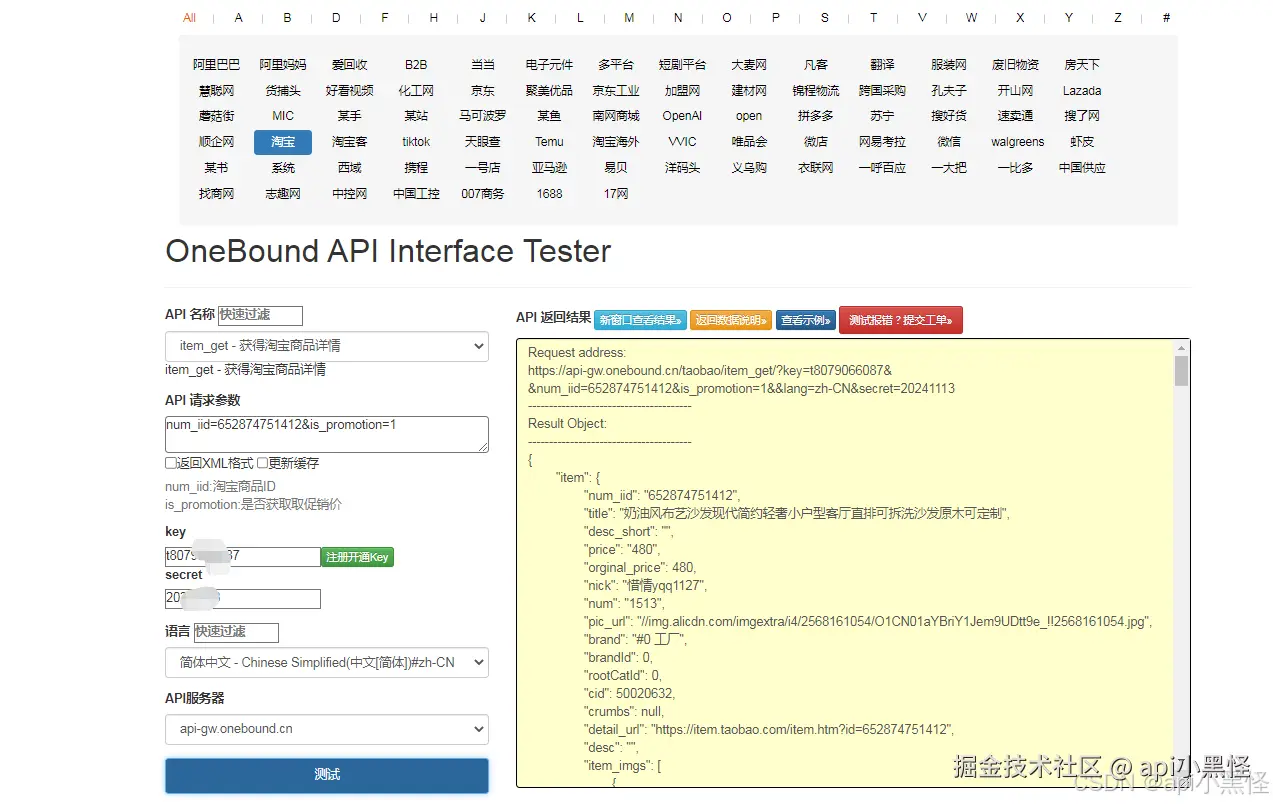Filter platforms by letter "J"
The height and width of the screenshot is (804, 1273).
point(483,18)
